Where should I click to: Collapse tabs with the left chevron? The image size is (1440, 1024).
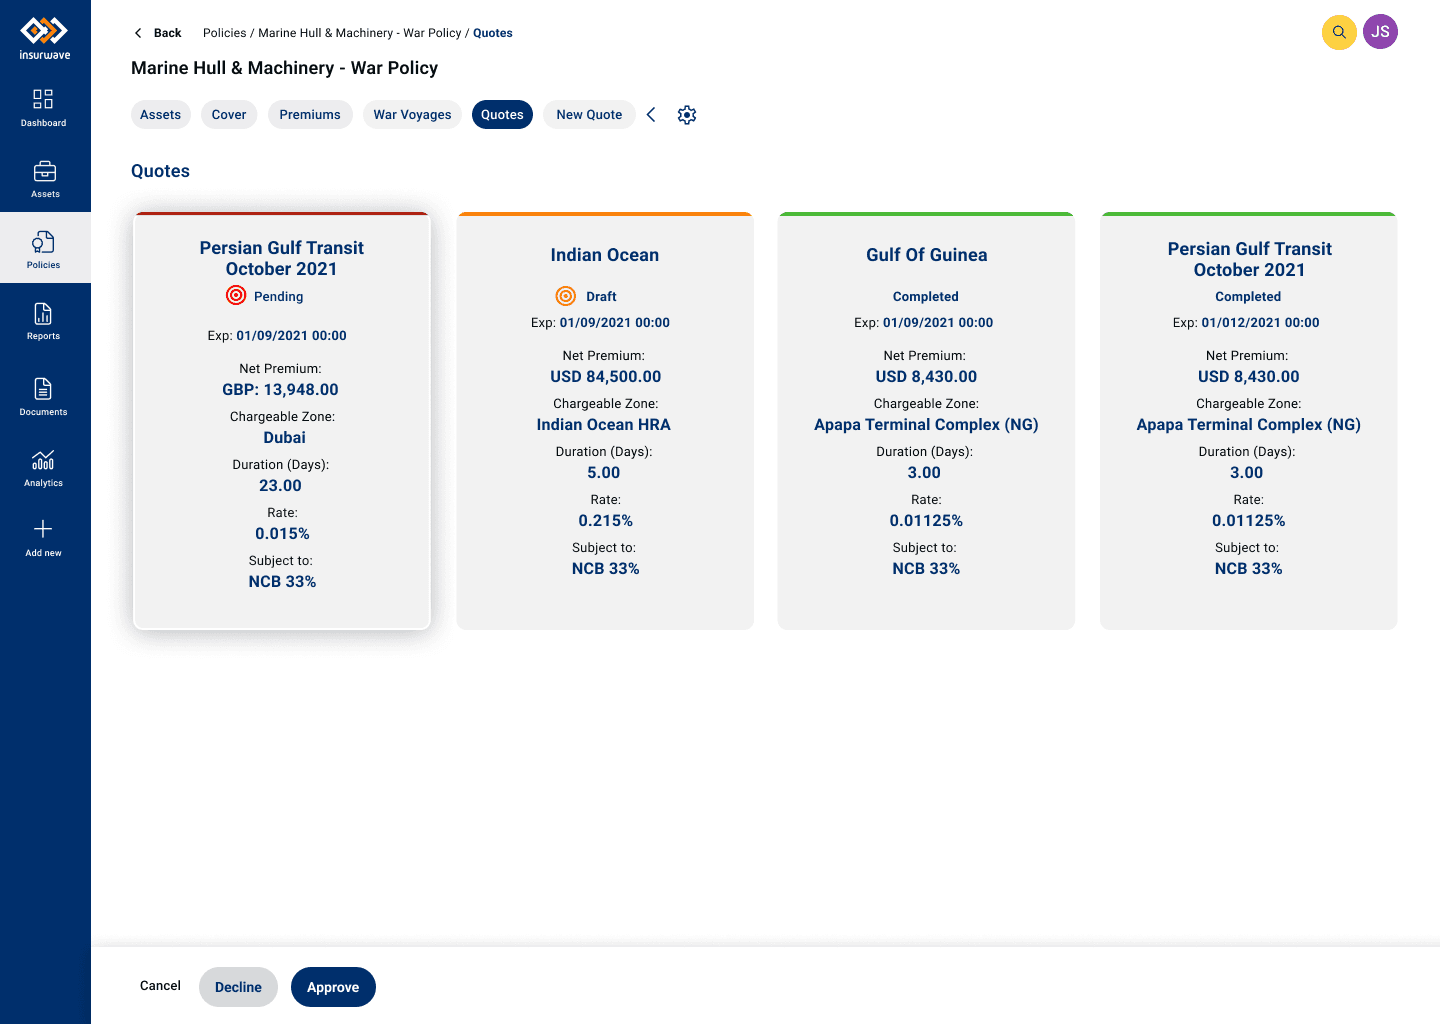pos(651,115)
